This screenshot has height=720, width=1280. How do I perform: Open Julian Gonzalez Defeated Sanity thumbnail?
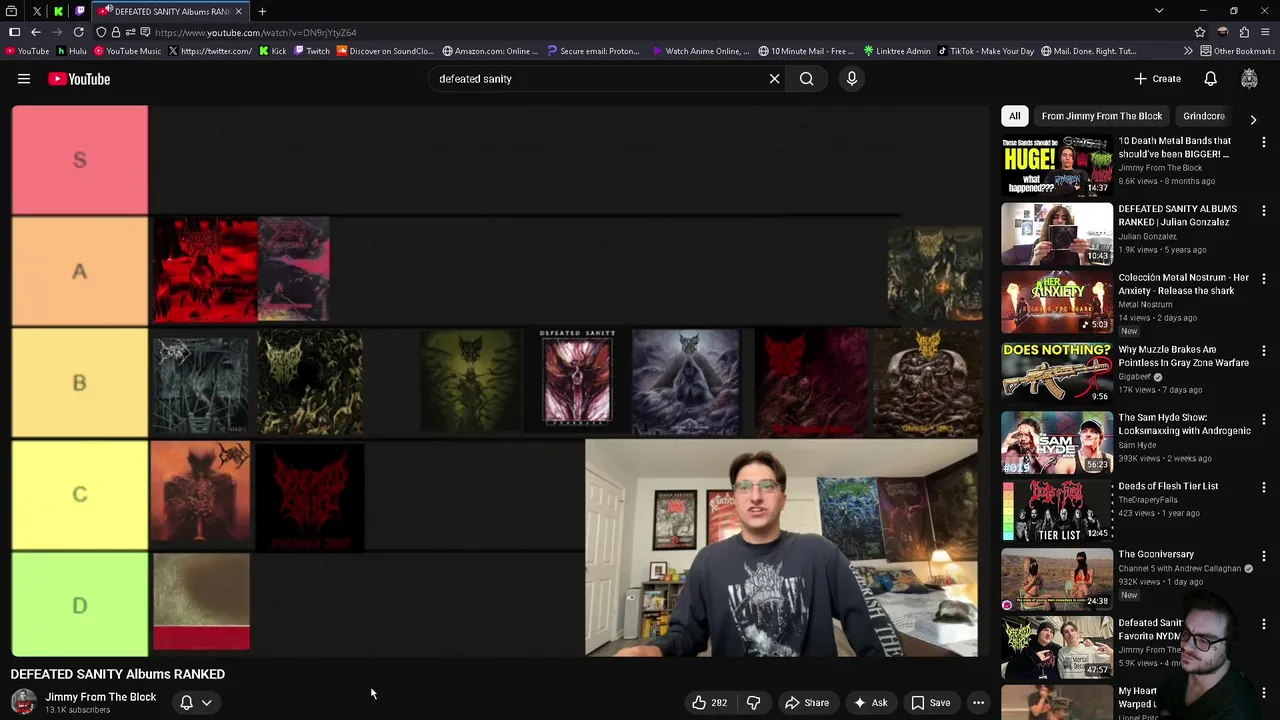(x=1057, y=233)
